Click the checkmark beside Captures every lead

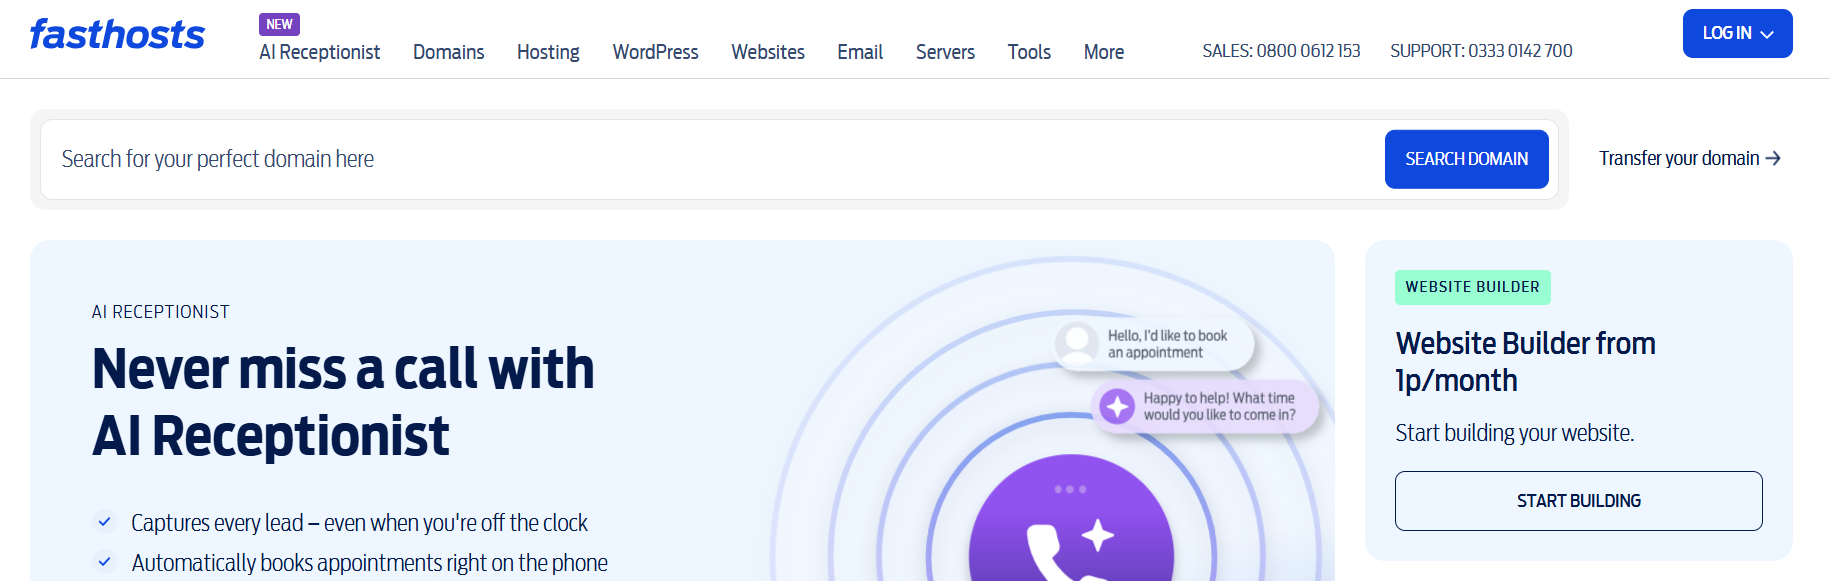104,522
